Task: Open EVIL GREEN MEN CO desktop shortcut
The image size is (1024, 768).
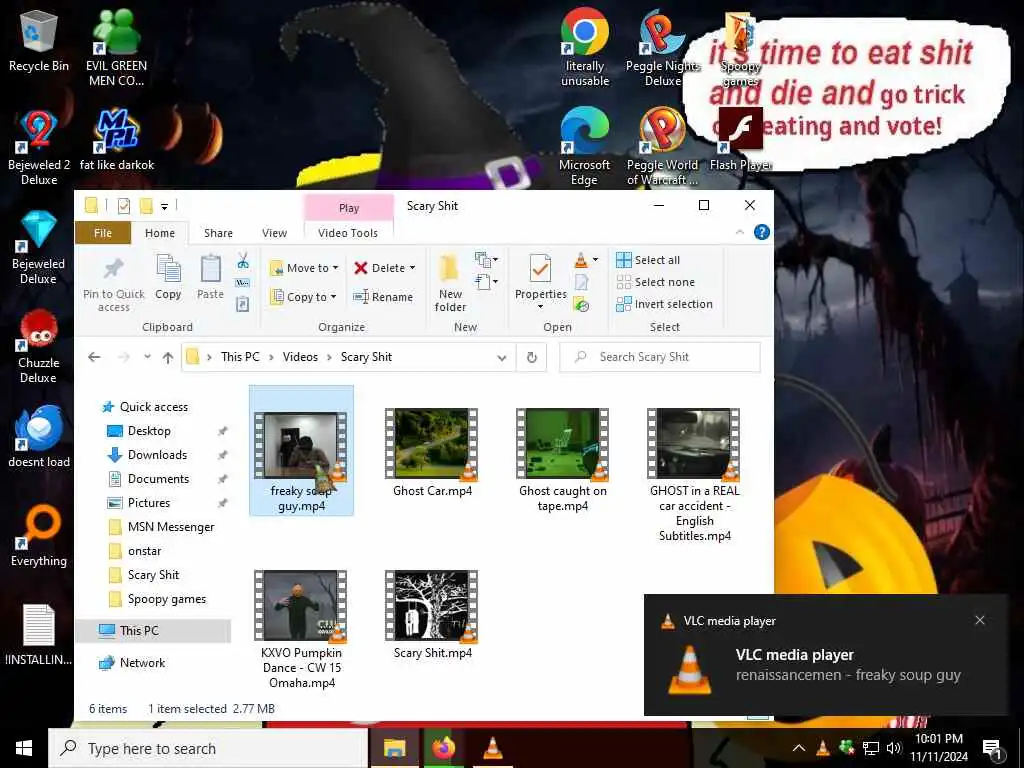Action: [x=116, y=47]
